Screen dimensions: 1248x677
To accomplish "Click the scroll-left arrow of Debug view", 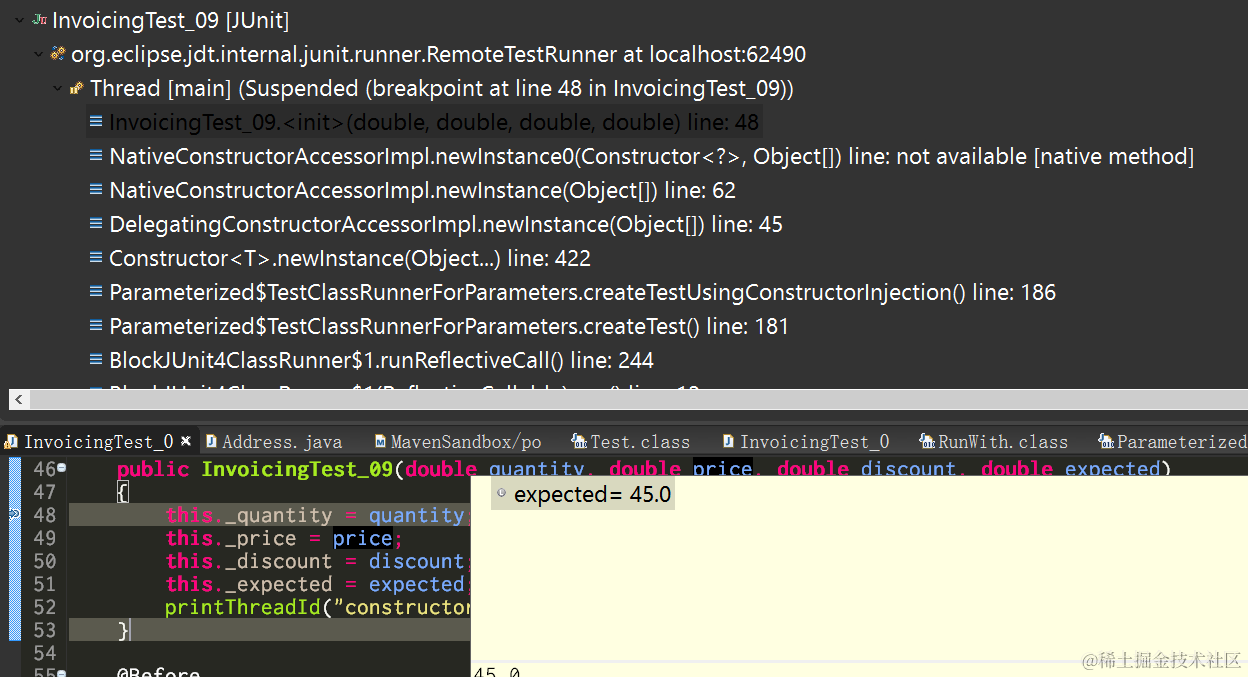I will (x=18, y=400).
